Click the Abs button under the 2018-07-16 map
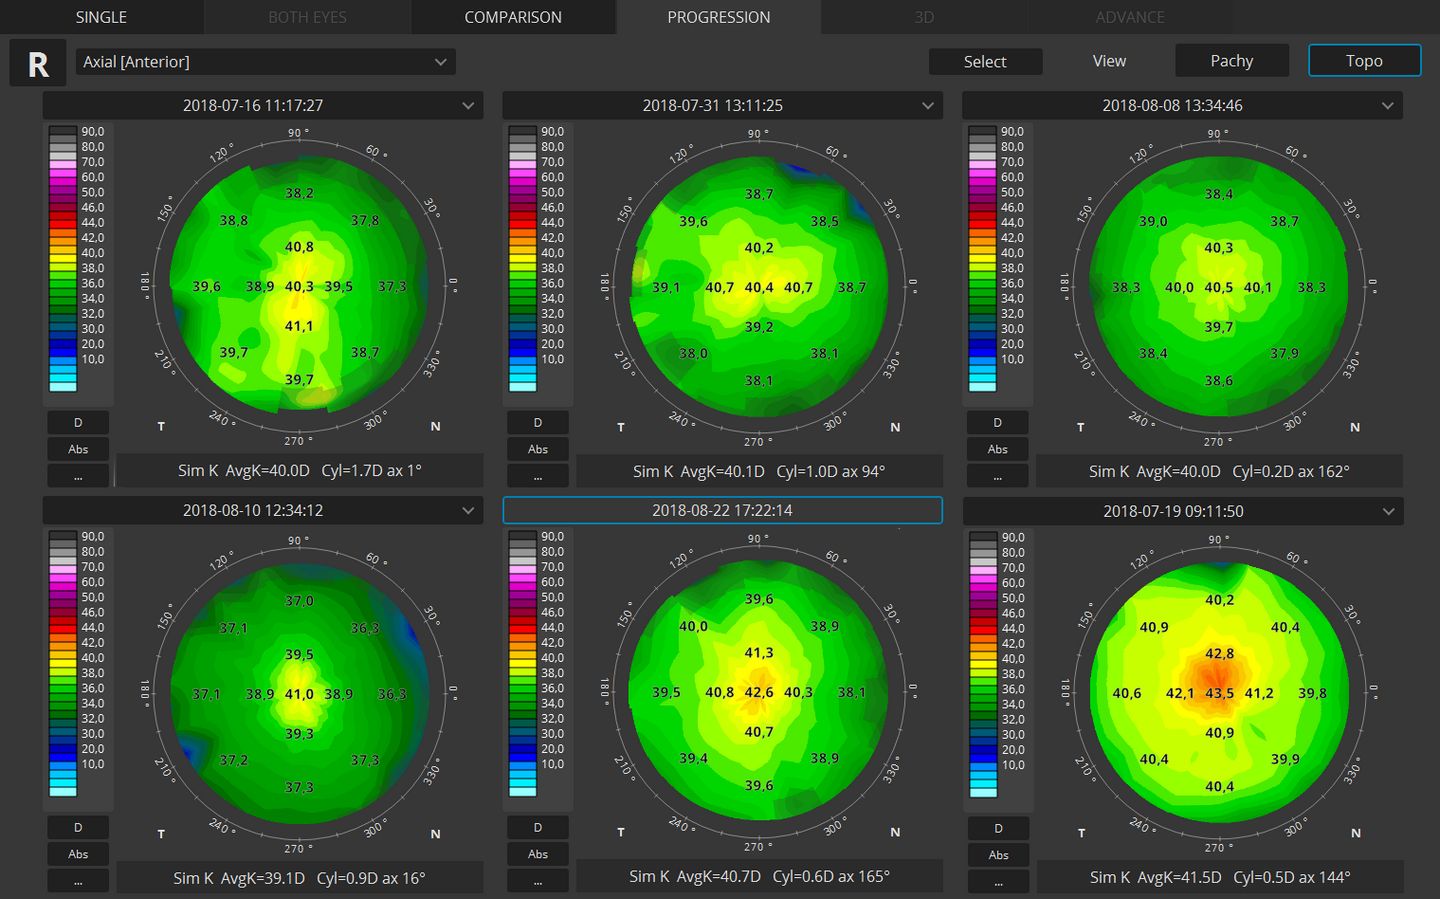The width and height of the screenshot is (1440, 899). [x=78, y=449]
